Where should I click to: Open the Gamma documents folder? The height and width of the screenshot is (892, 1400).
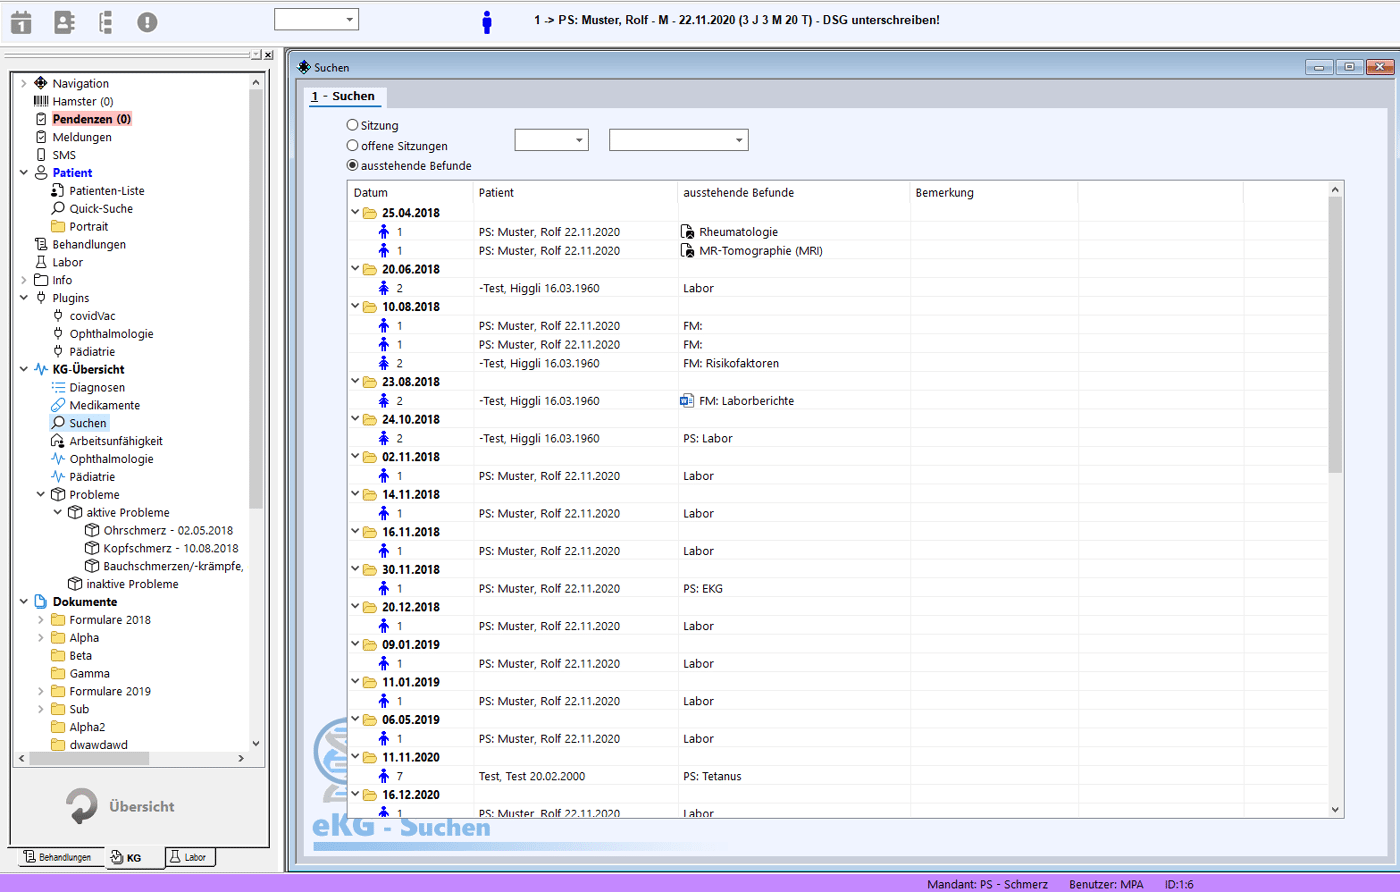pyautogui.click(x=89, y=673)
